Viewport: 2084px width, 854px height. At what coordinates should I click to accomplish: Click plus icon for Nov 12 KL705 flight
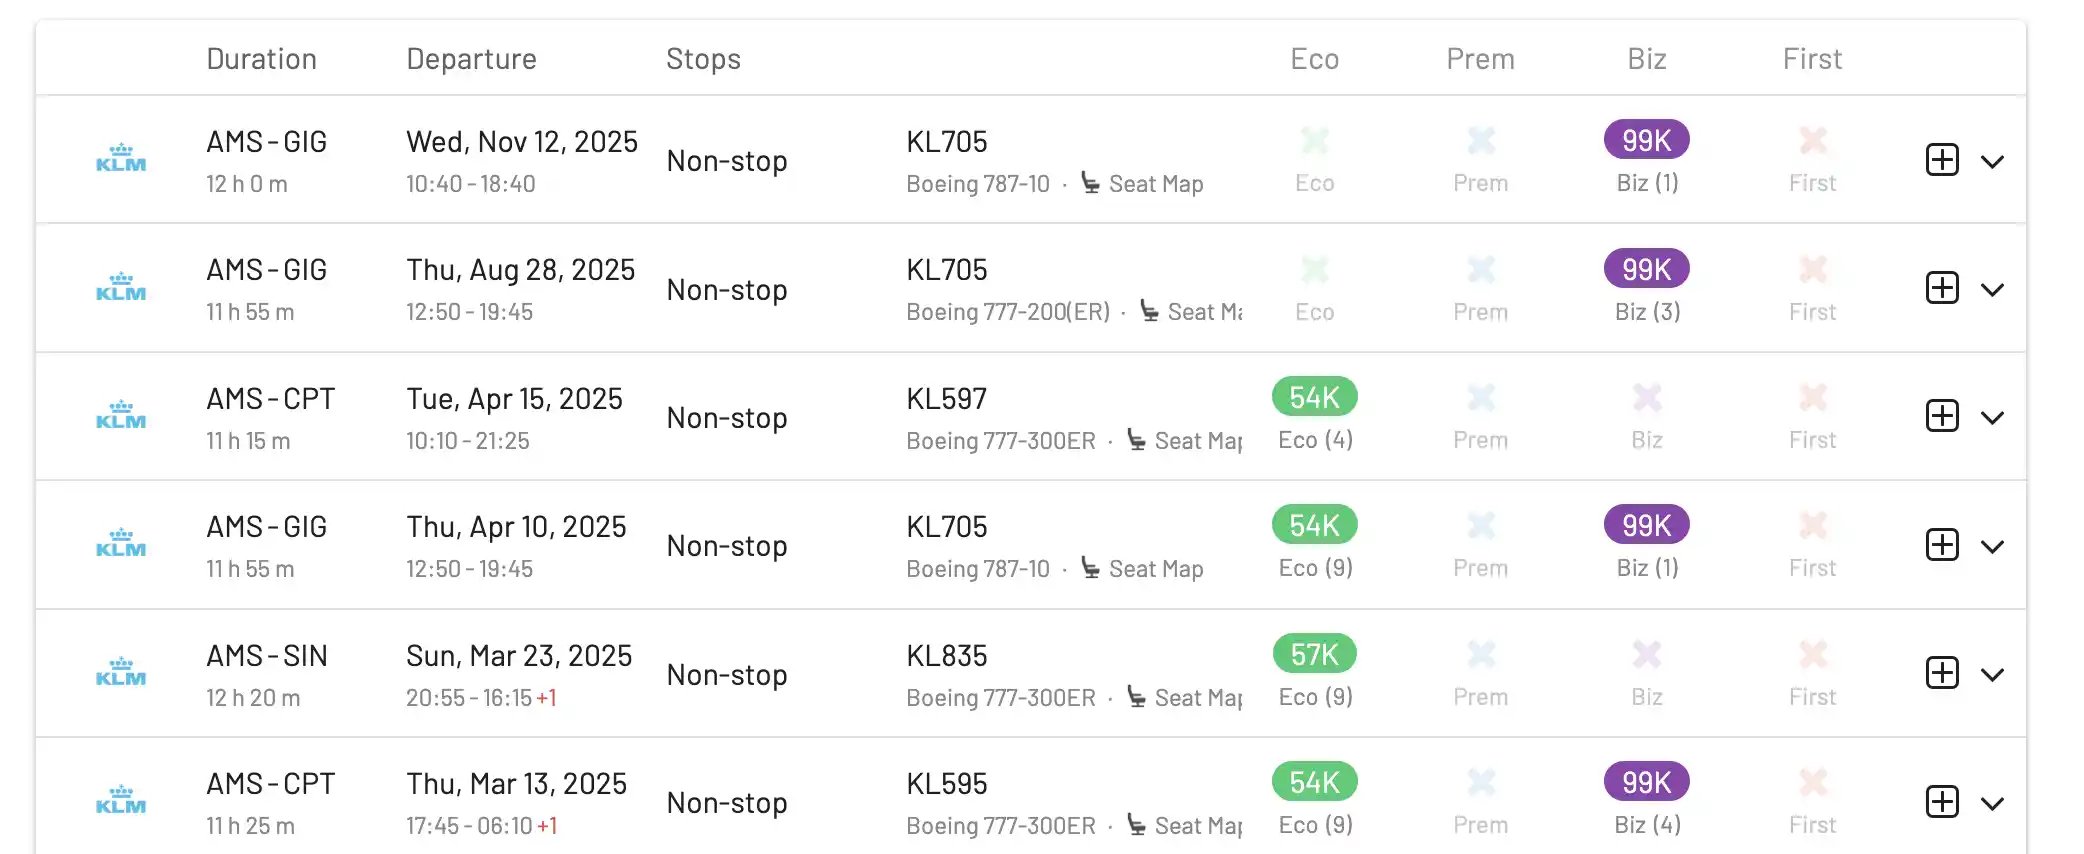click(1941, 160)
